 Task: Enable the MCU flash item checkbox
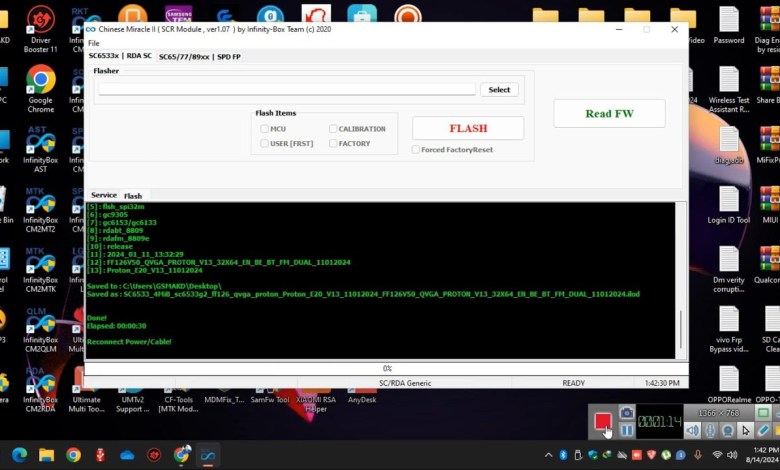click(x=264, y=129)
